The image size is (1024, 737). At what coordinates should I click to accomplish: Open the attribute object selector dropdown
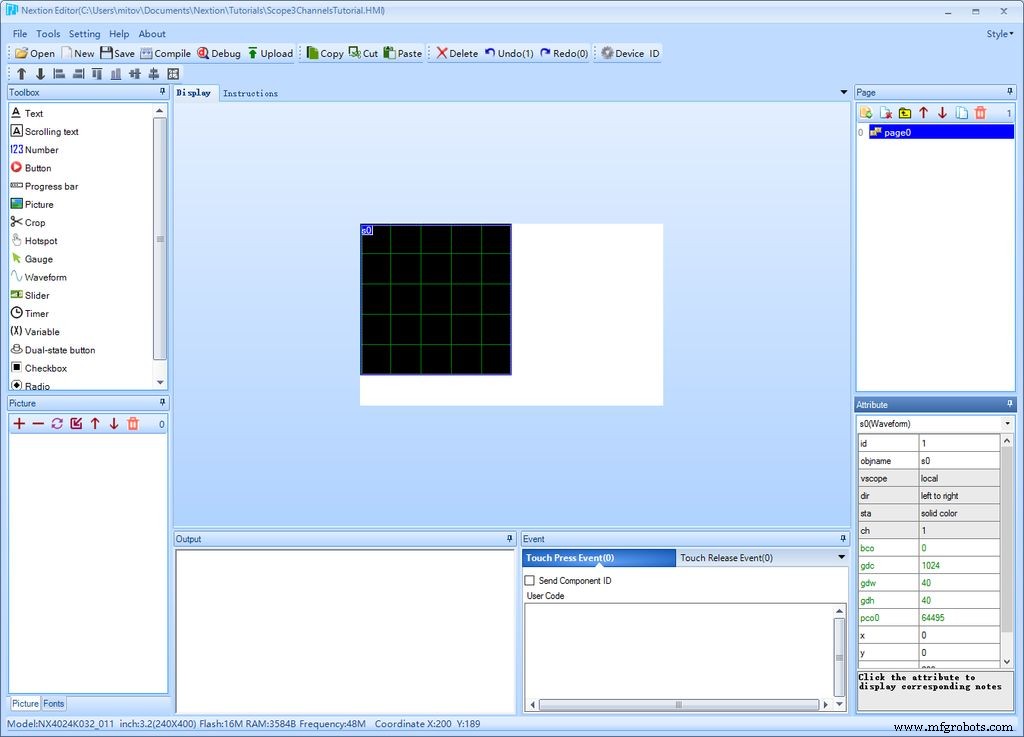click(1006, 423)
